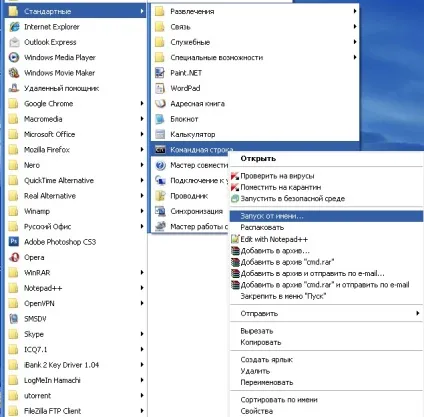The width and height of the screenshot is (424, 417).
Task: Click the Outlook Express icon
Action: (14, 42)
